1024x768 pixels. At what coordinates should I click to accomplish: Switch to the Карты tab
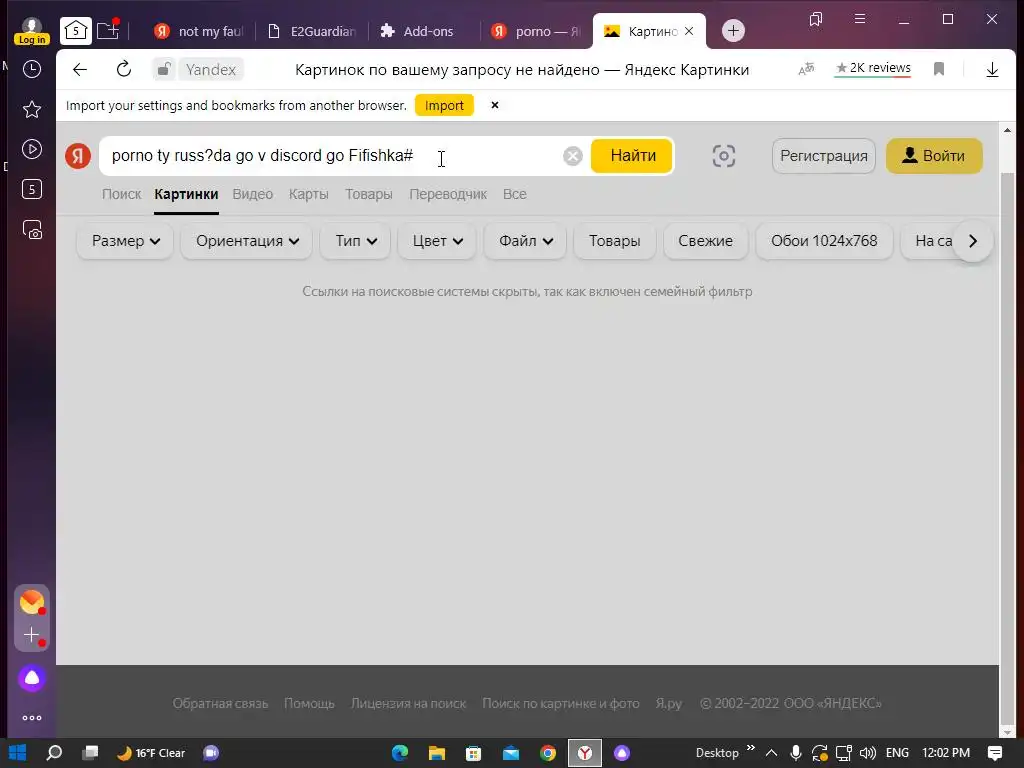click(309, 194)
